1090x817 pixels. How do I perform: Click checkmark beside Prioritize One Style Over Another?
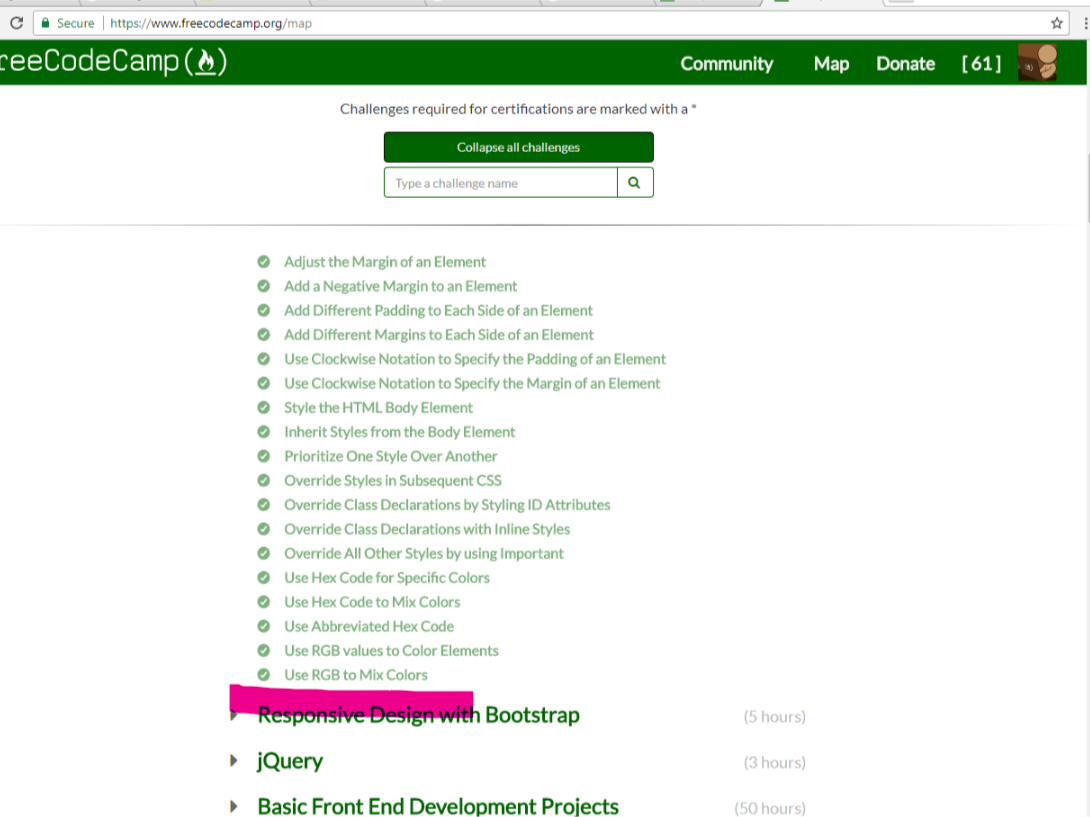point(263,456)
